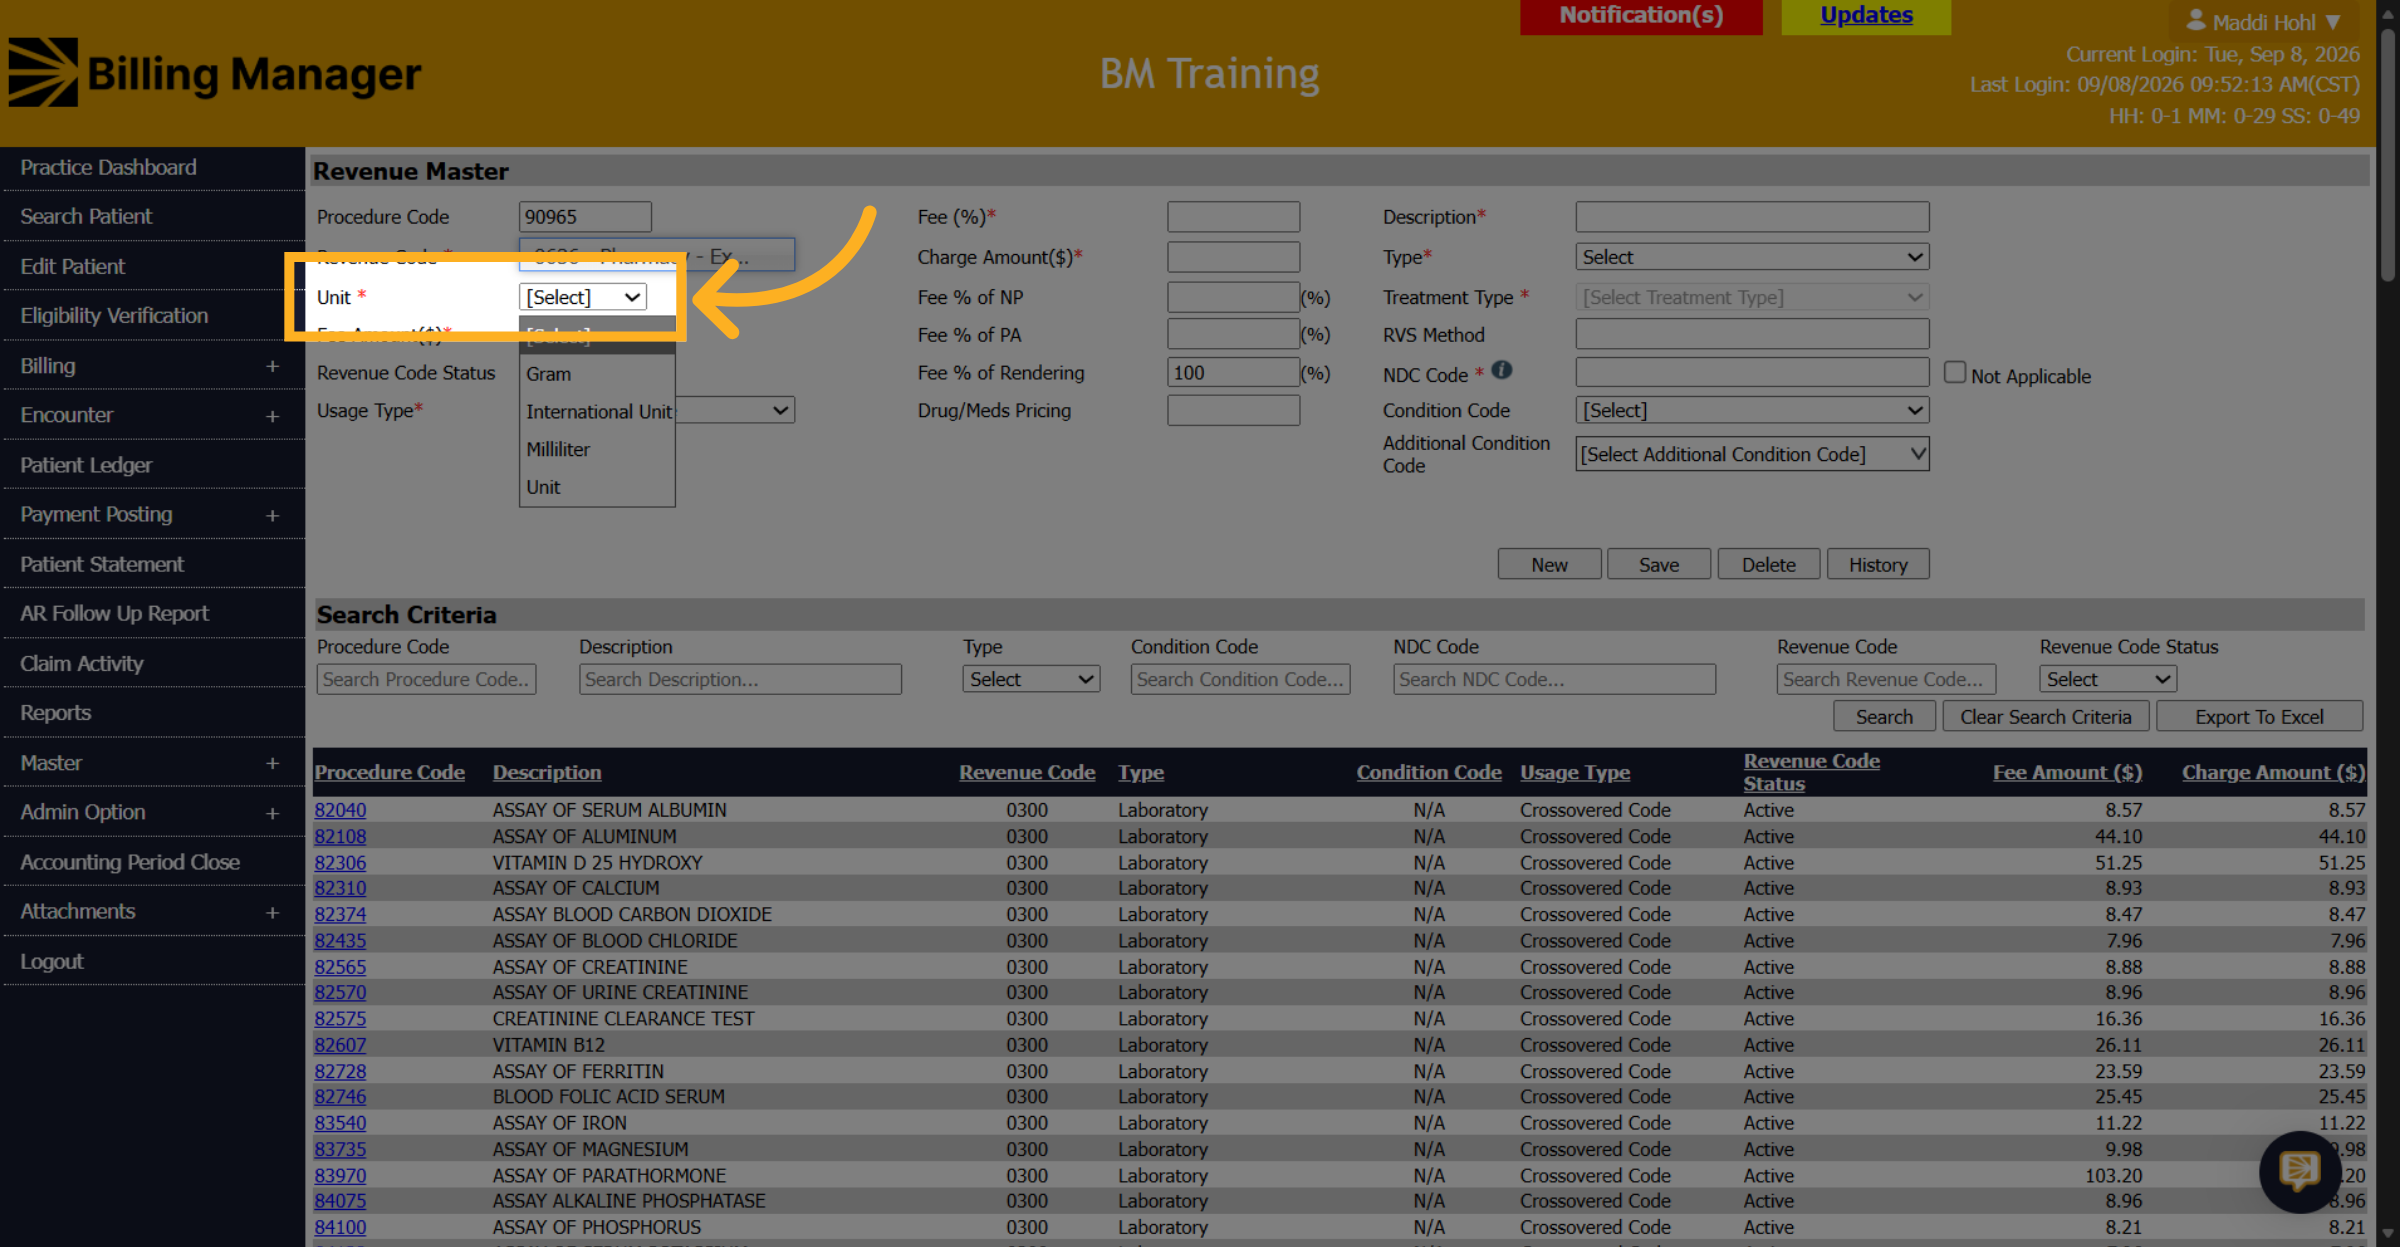Click the Procedure Code input field

click(x=585, y=217)
